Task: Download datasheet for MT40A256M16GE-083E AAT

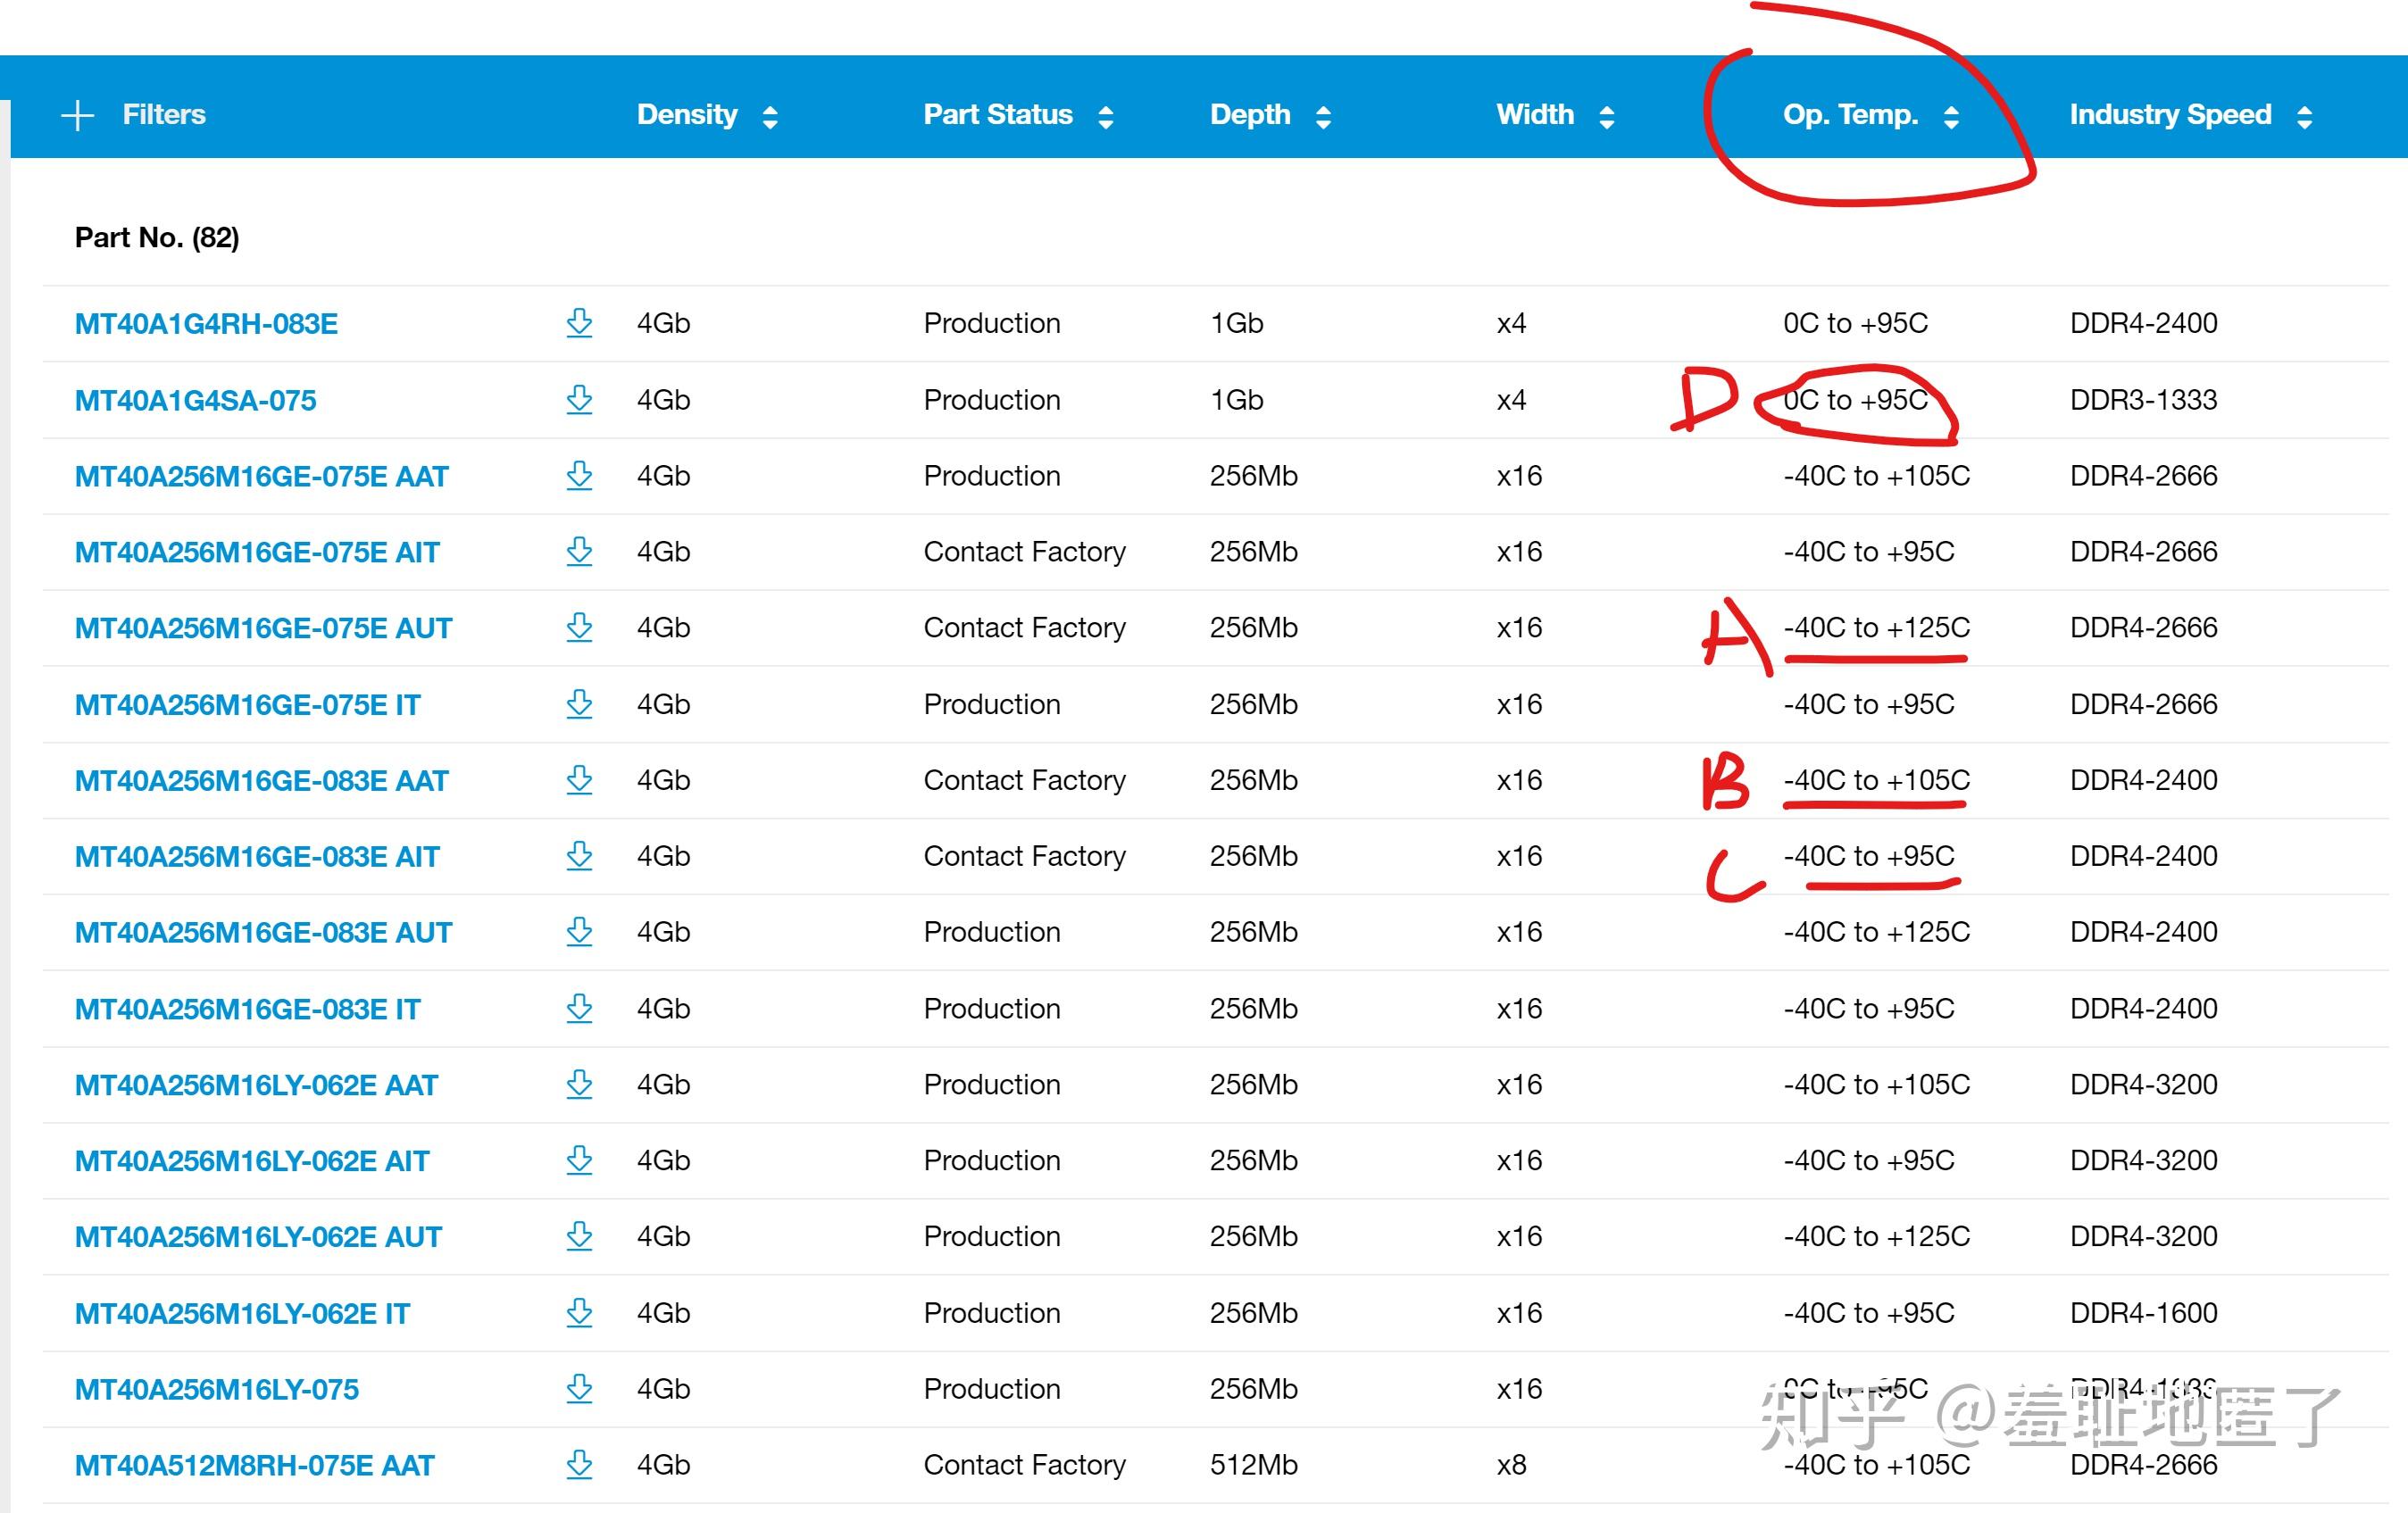Action: (x=579, y=780)
